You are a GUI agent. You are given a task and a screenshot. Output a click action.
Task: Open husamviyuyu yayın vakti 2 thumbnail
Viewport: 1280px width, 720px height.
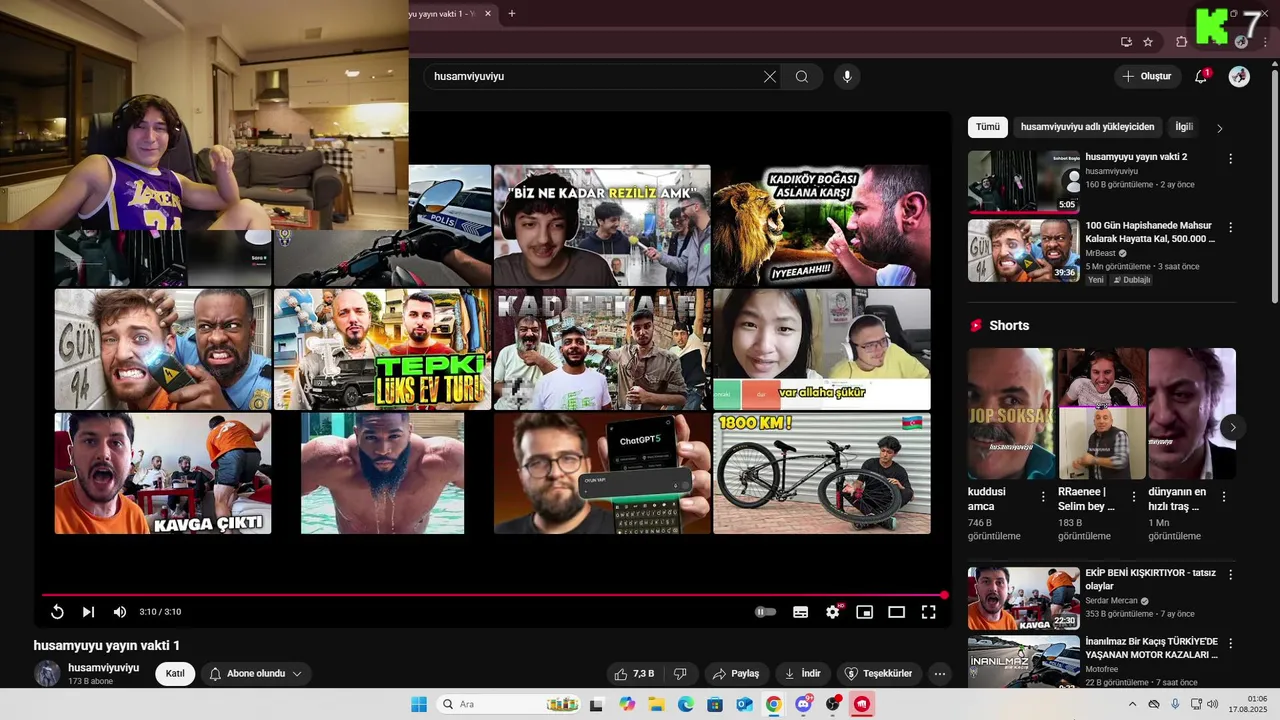coord(1023,182)
